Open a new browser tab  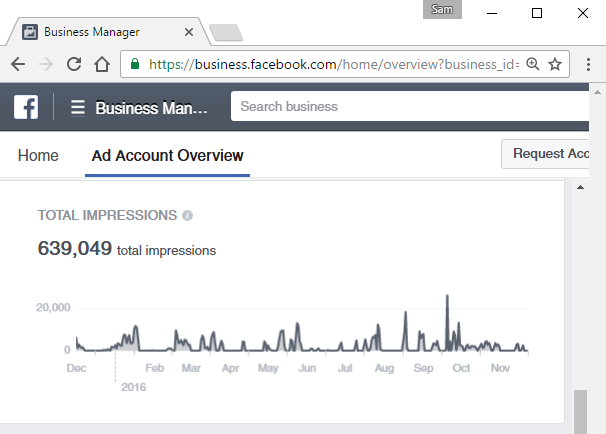(226, 32)
